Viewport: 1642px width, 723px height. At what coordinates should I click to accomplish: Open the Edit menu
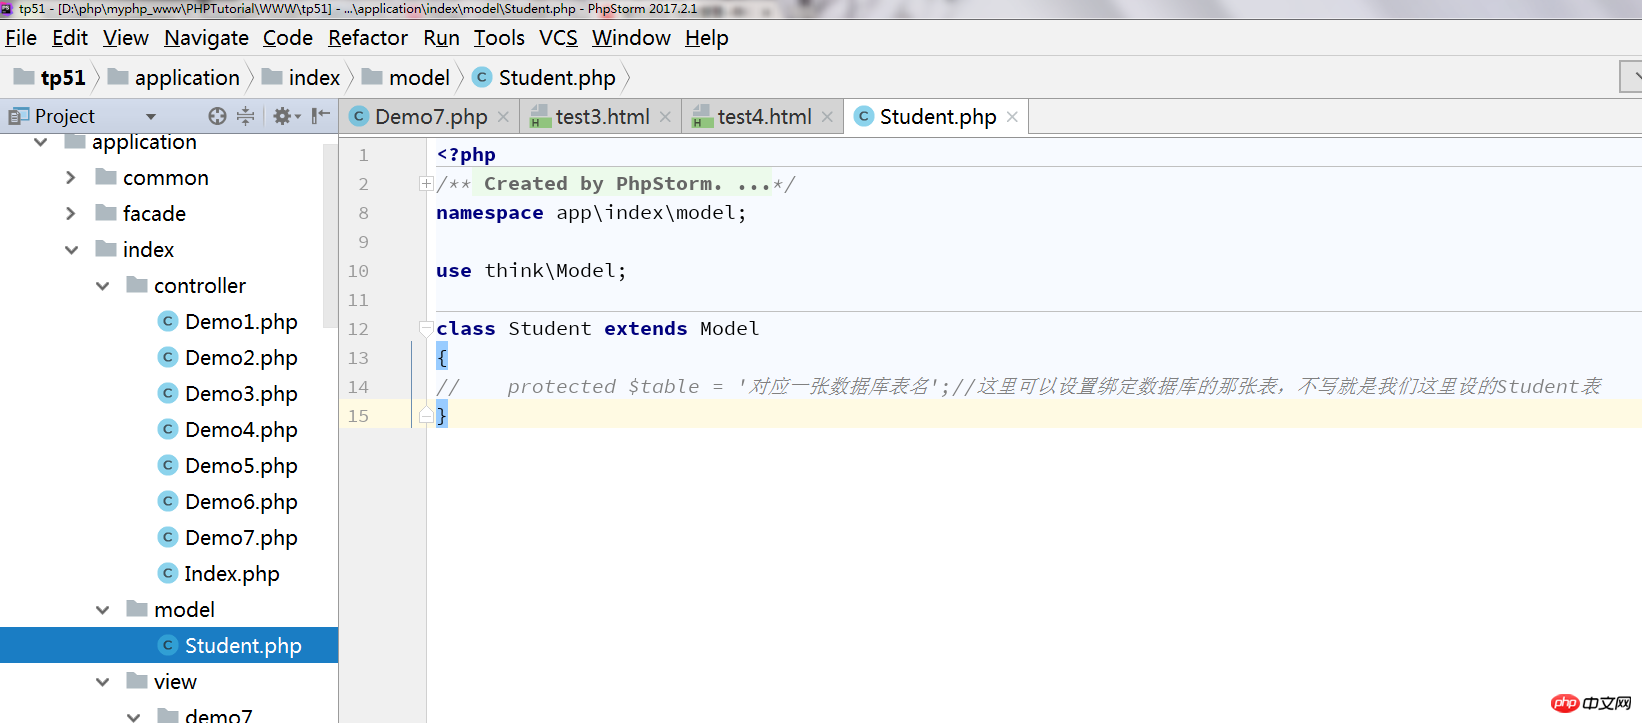(70, 38)
